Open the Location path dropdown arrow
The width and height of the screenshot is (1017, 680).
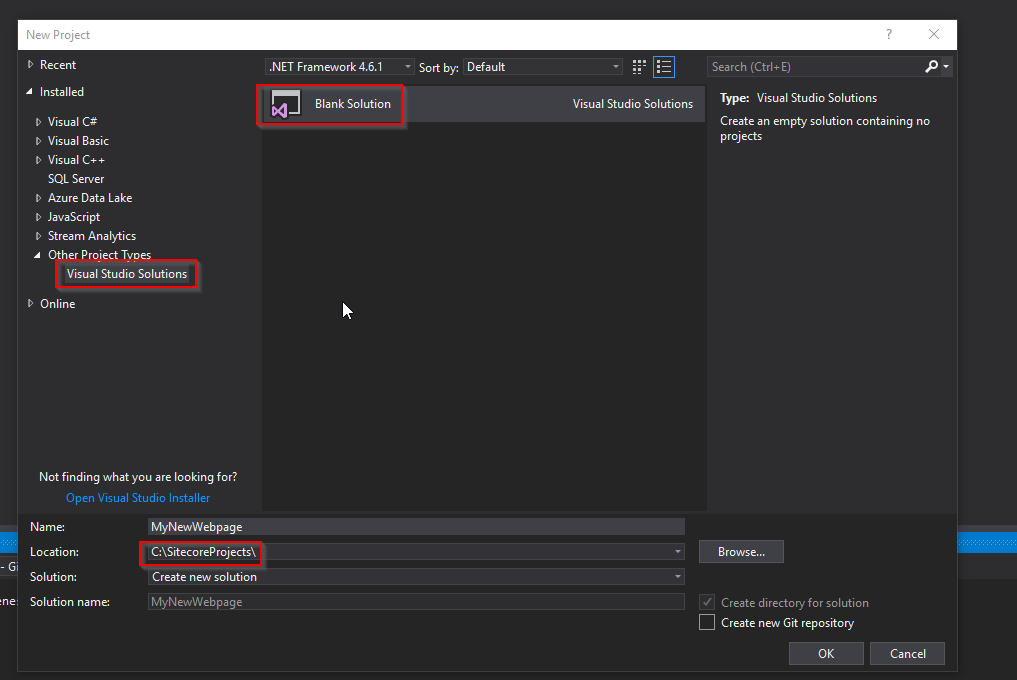click(x=677, y=552)
